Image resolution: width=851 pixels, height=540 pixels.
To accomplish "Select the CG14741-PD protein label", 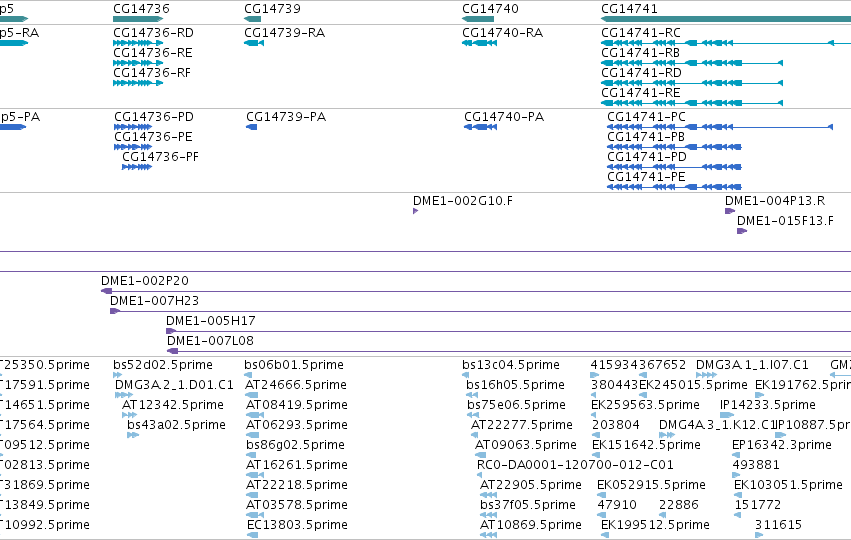I will tap(646, 157).
